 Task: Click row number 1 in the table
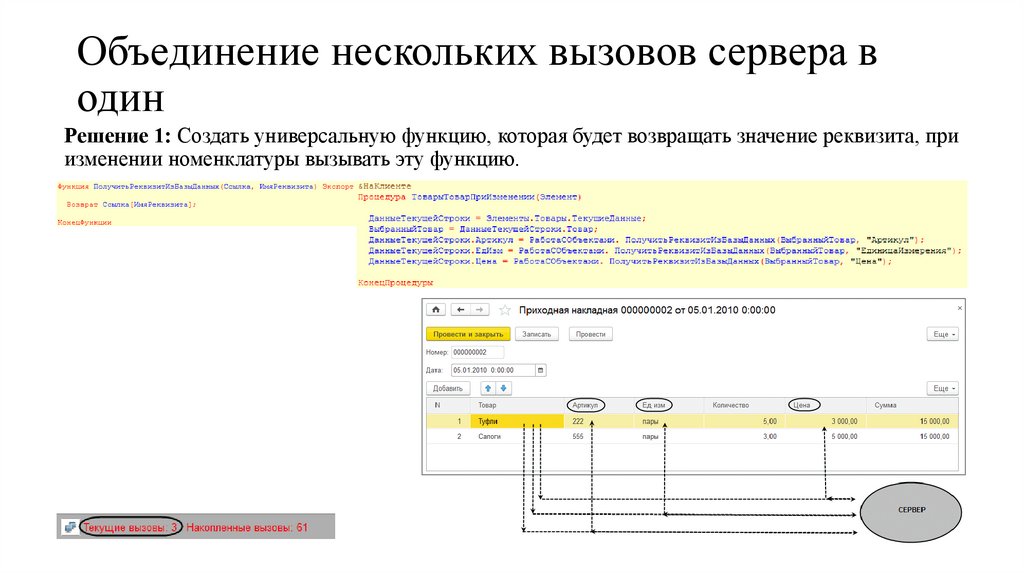click(459, 421)
